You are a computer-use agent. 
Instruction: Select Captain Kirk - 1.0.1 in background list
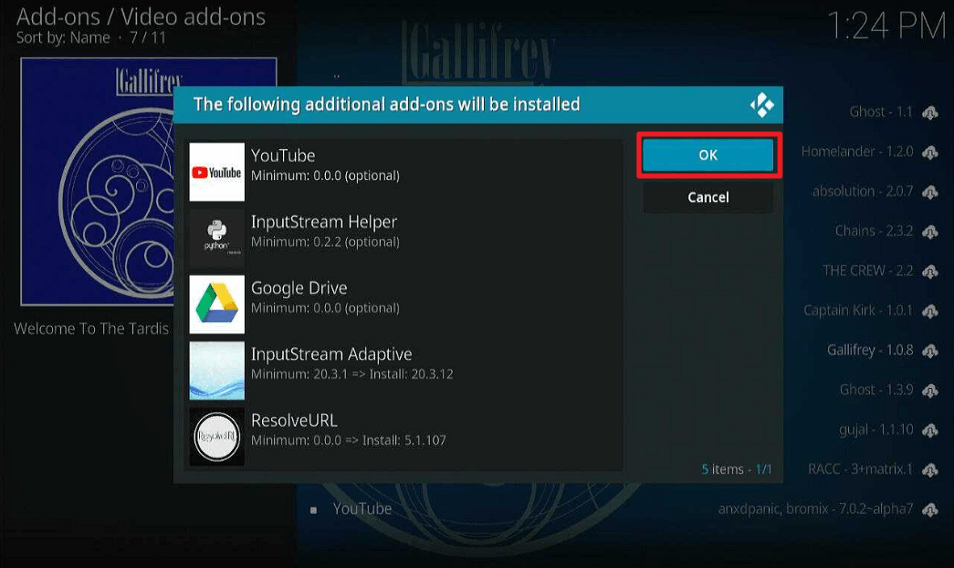tap(858, 310)
